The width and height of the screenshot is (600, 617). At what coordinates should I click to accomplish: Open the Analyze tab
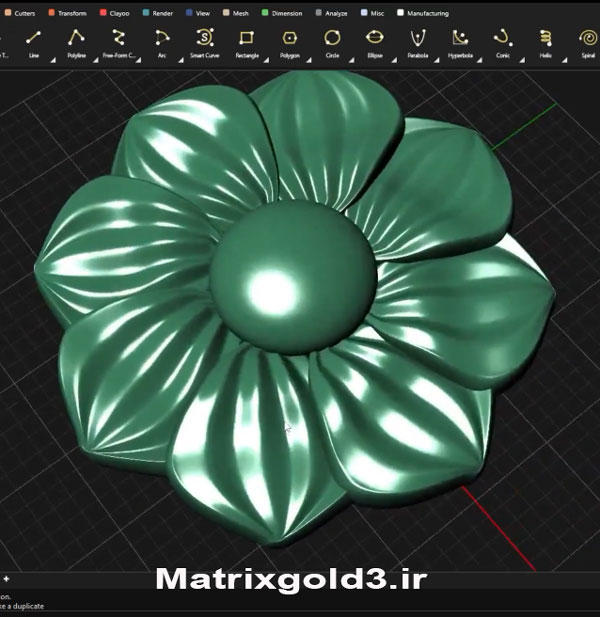[x=332, y=13]
